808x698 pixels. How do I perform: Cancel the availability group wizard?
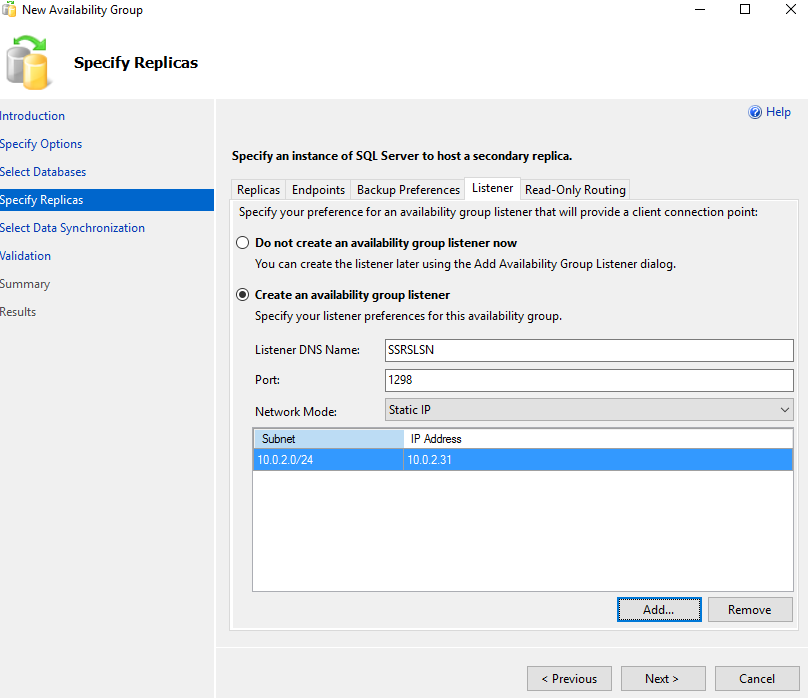pyautogui.click(x=756, y=679)
